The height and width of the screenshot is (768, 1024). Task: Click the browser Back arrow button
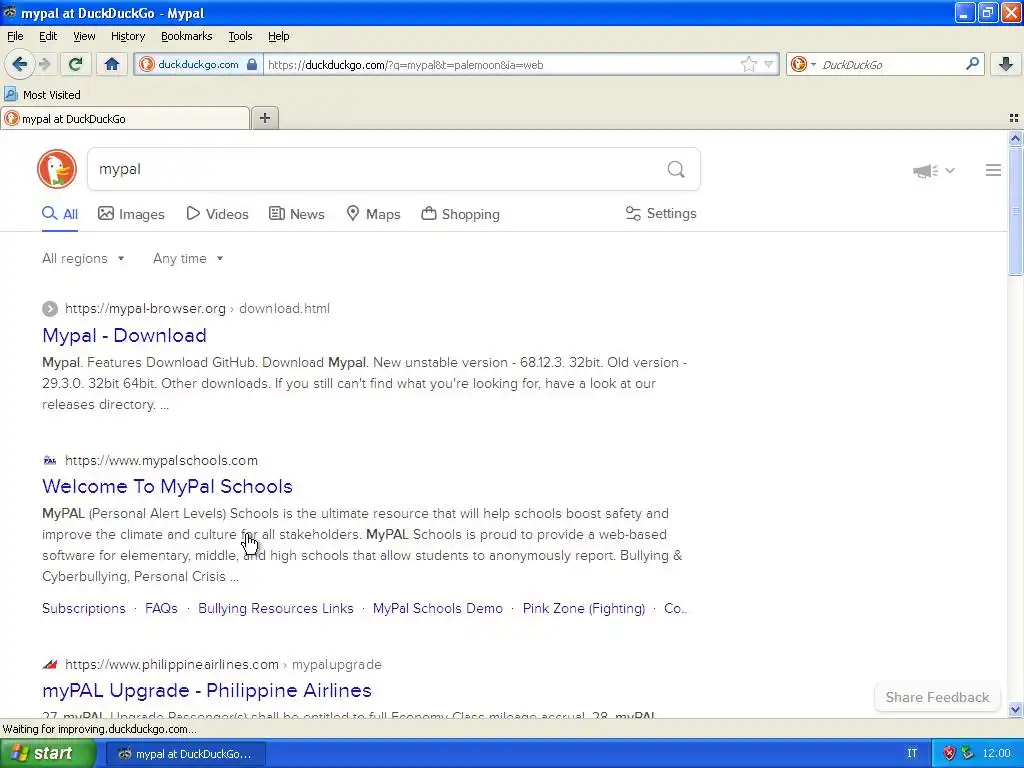[x=19, y=64]
